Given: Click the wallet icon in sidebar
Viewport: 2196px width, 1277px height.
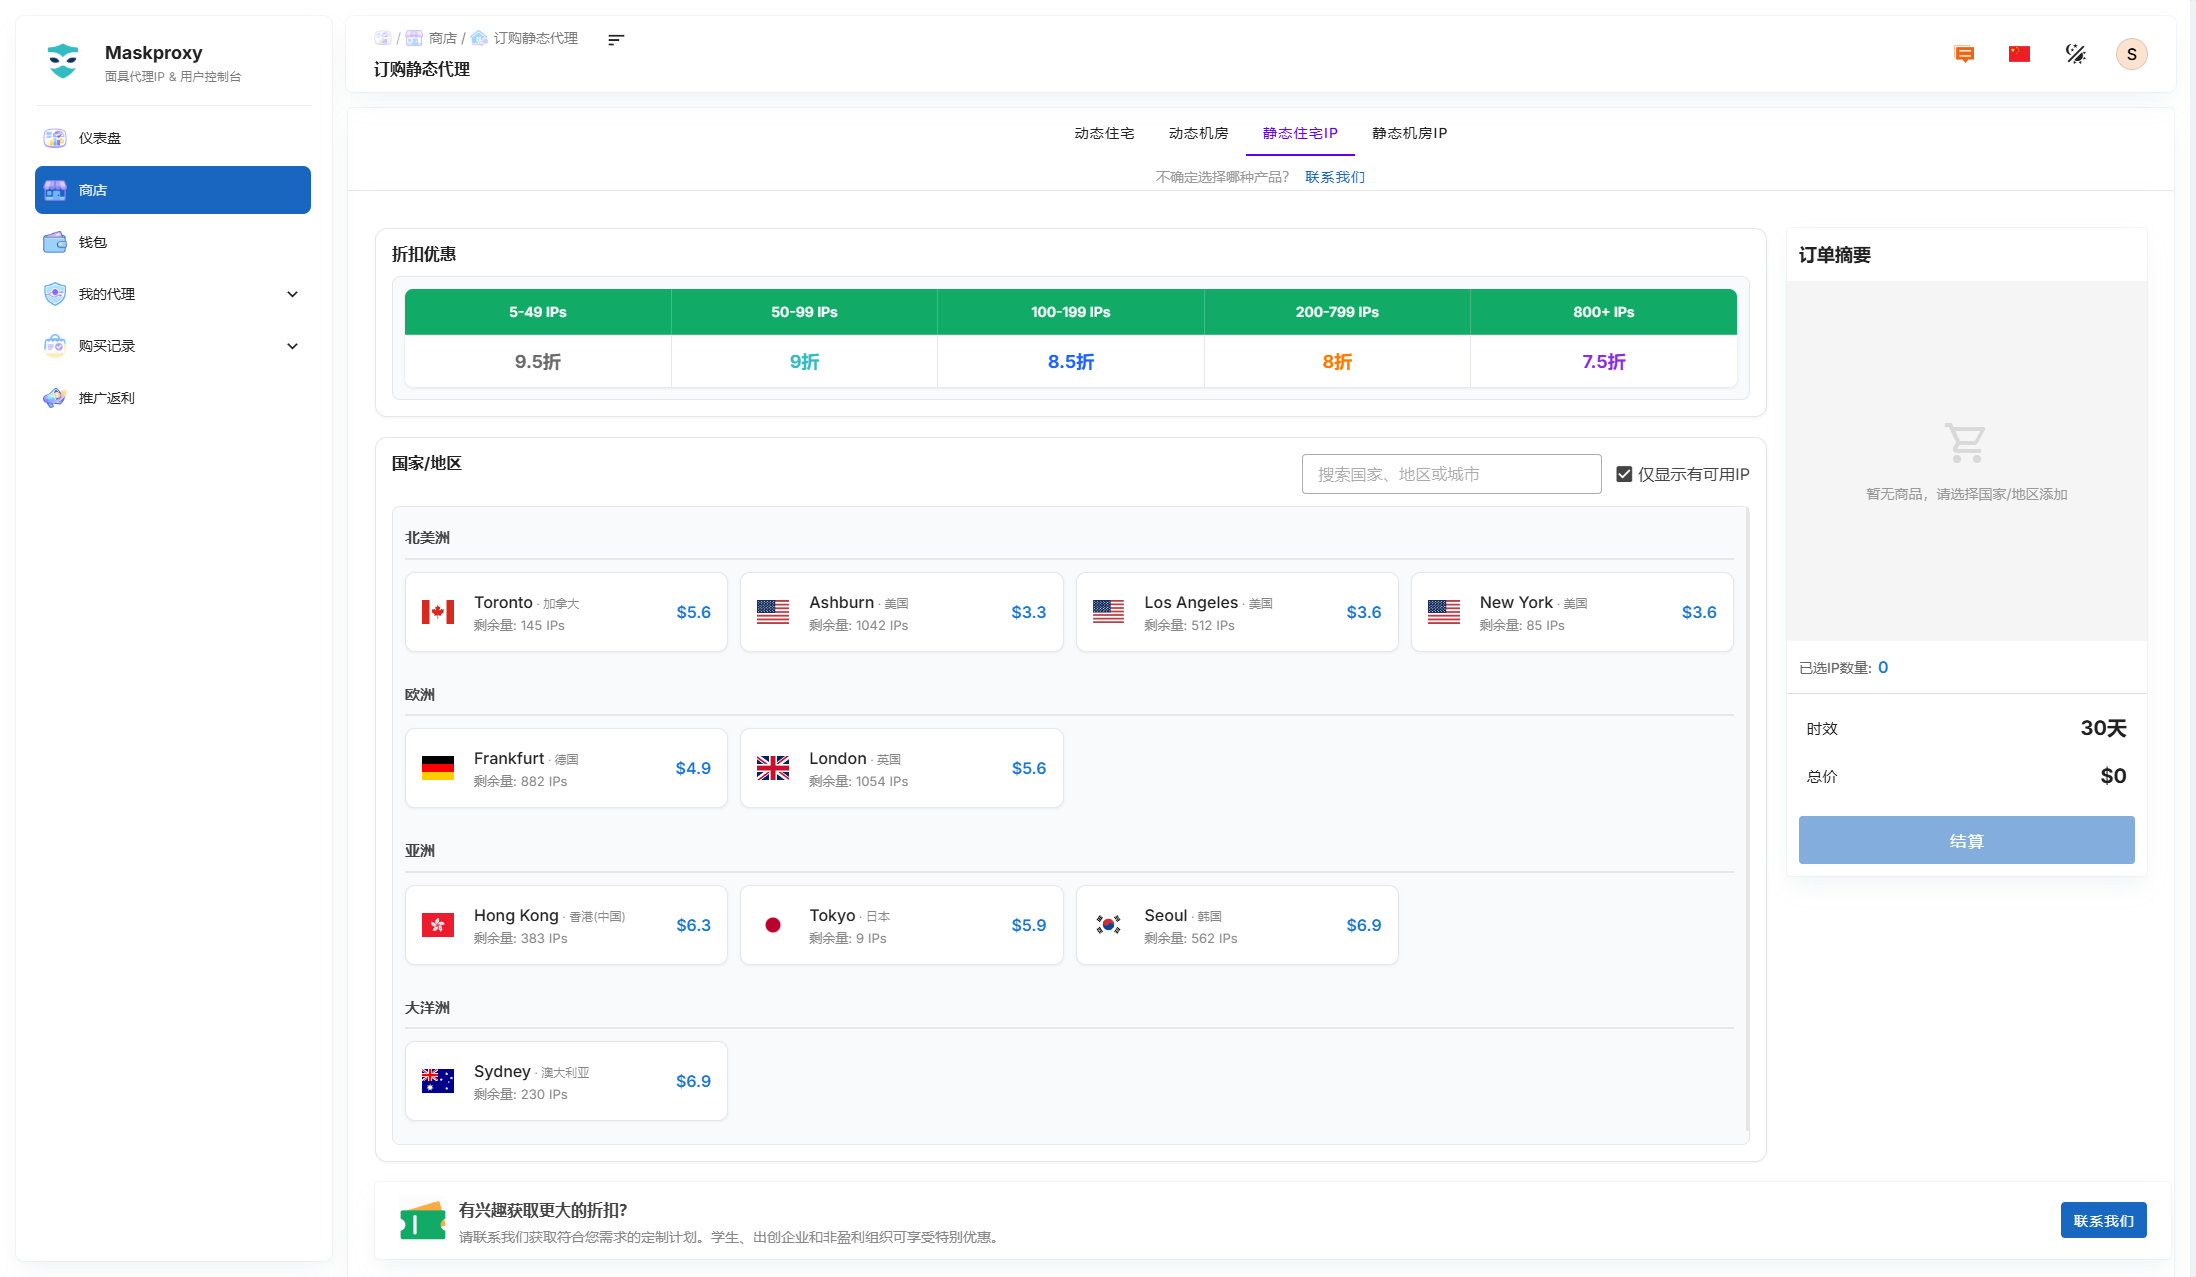Looking at the screenshot, I should (x=55, y=242).
